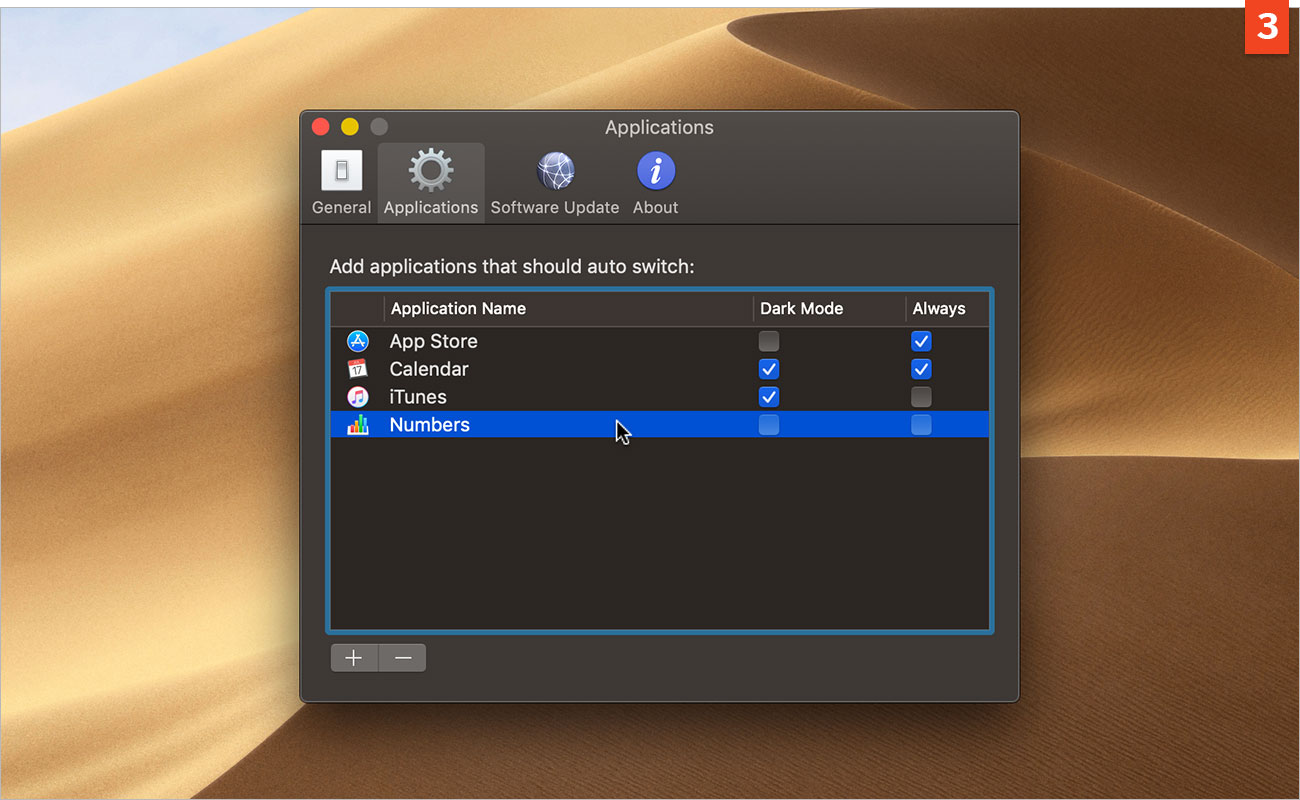Click the Numbers app icon
1300x800 pixels.
click(358, 425)
